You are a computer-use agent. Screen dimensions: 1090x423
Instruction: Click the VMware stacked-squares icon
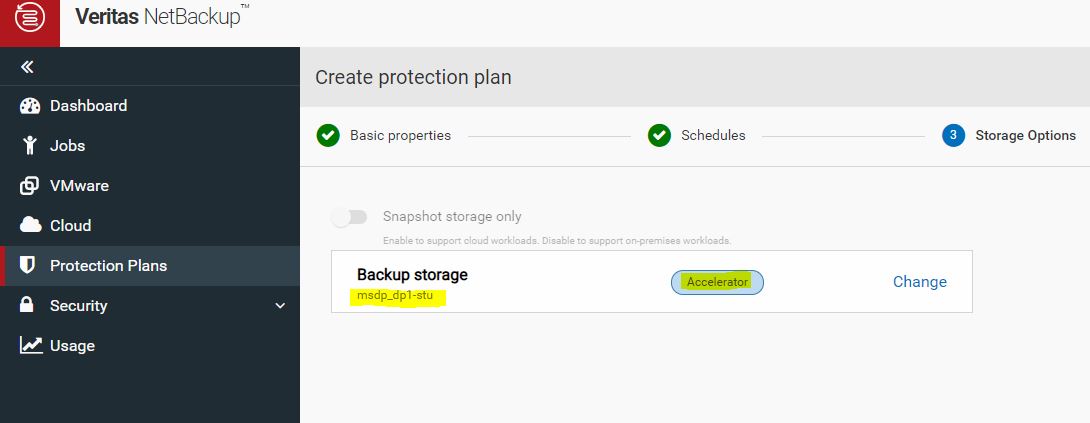[30, 186]
